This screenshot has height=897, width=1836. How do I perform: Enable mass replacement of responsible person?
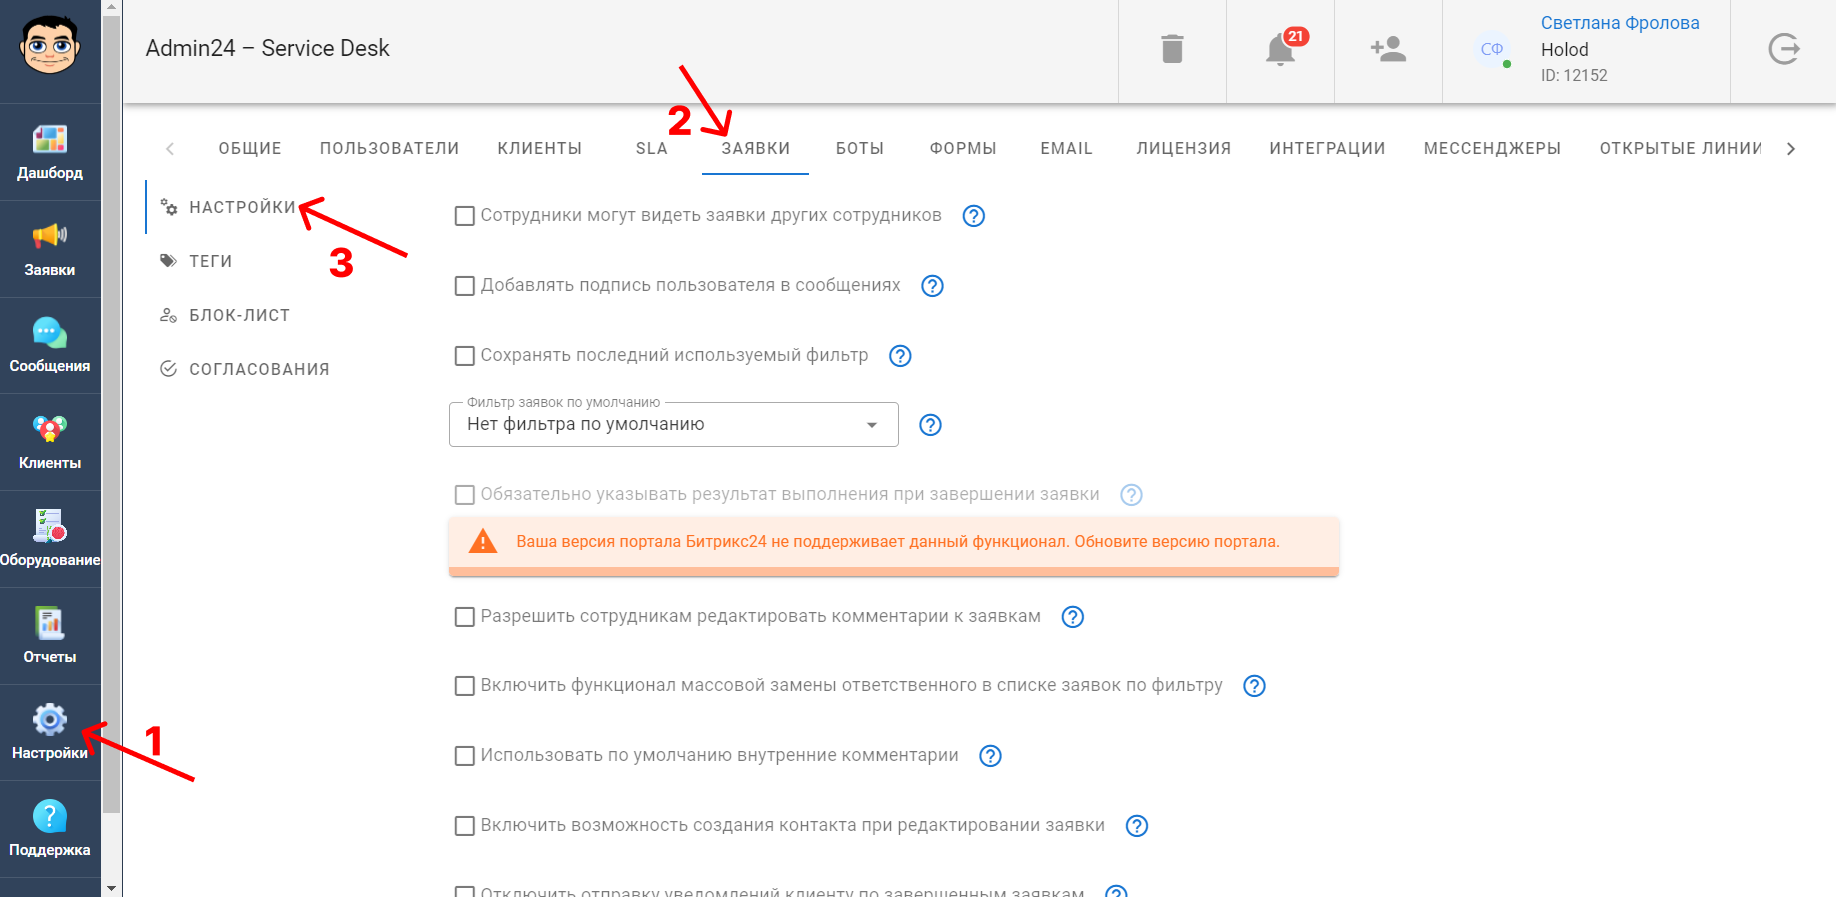pos(465,686)
